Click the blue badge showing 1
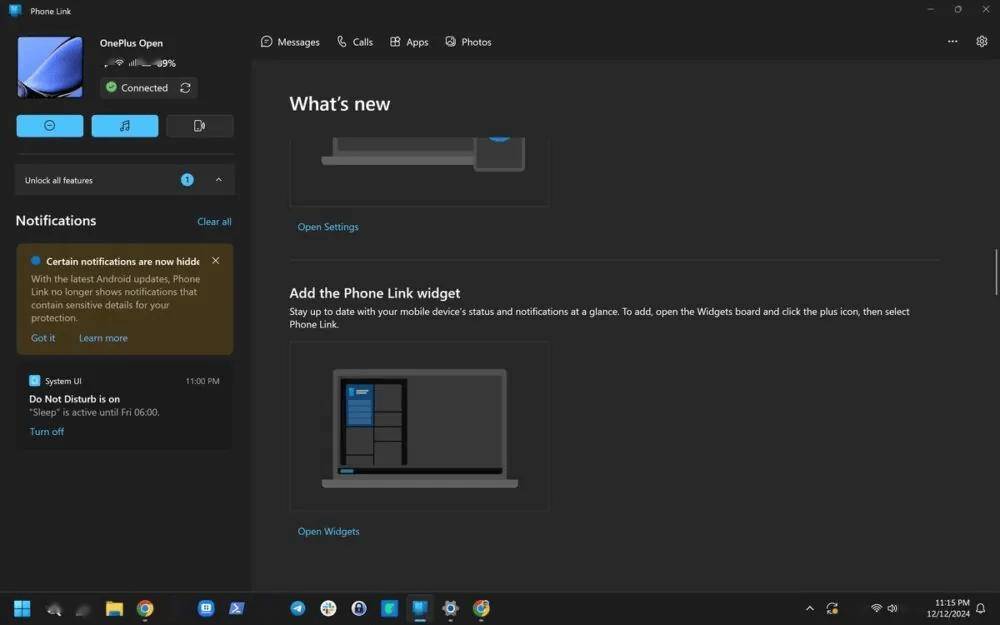Viewport: 1000px width, 625px height. point(187,180)
